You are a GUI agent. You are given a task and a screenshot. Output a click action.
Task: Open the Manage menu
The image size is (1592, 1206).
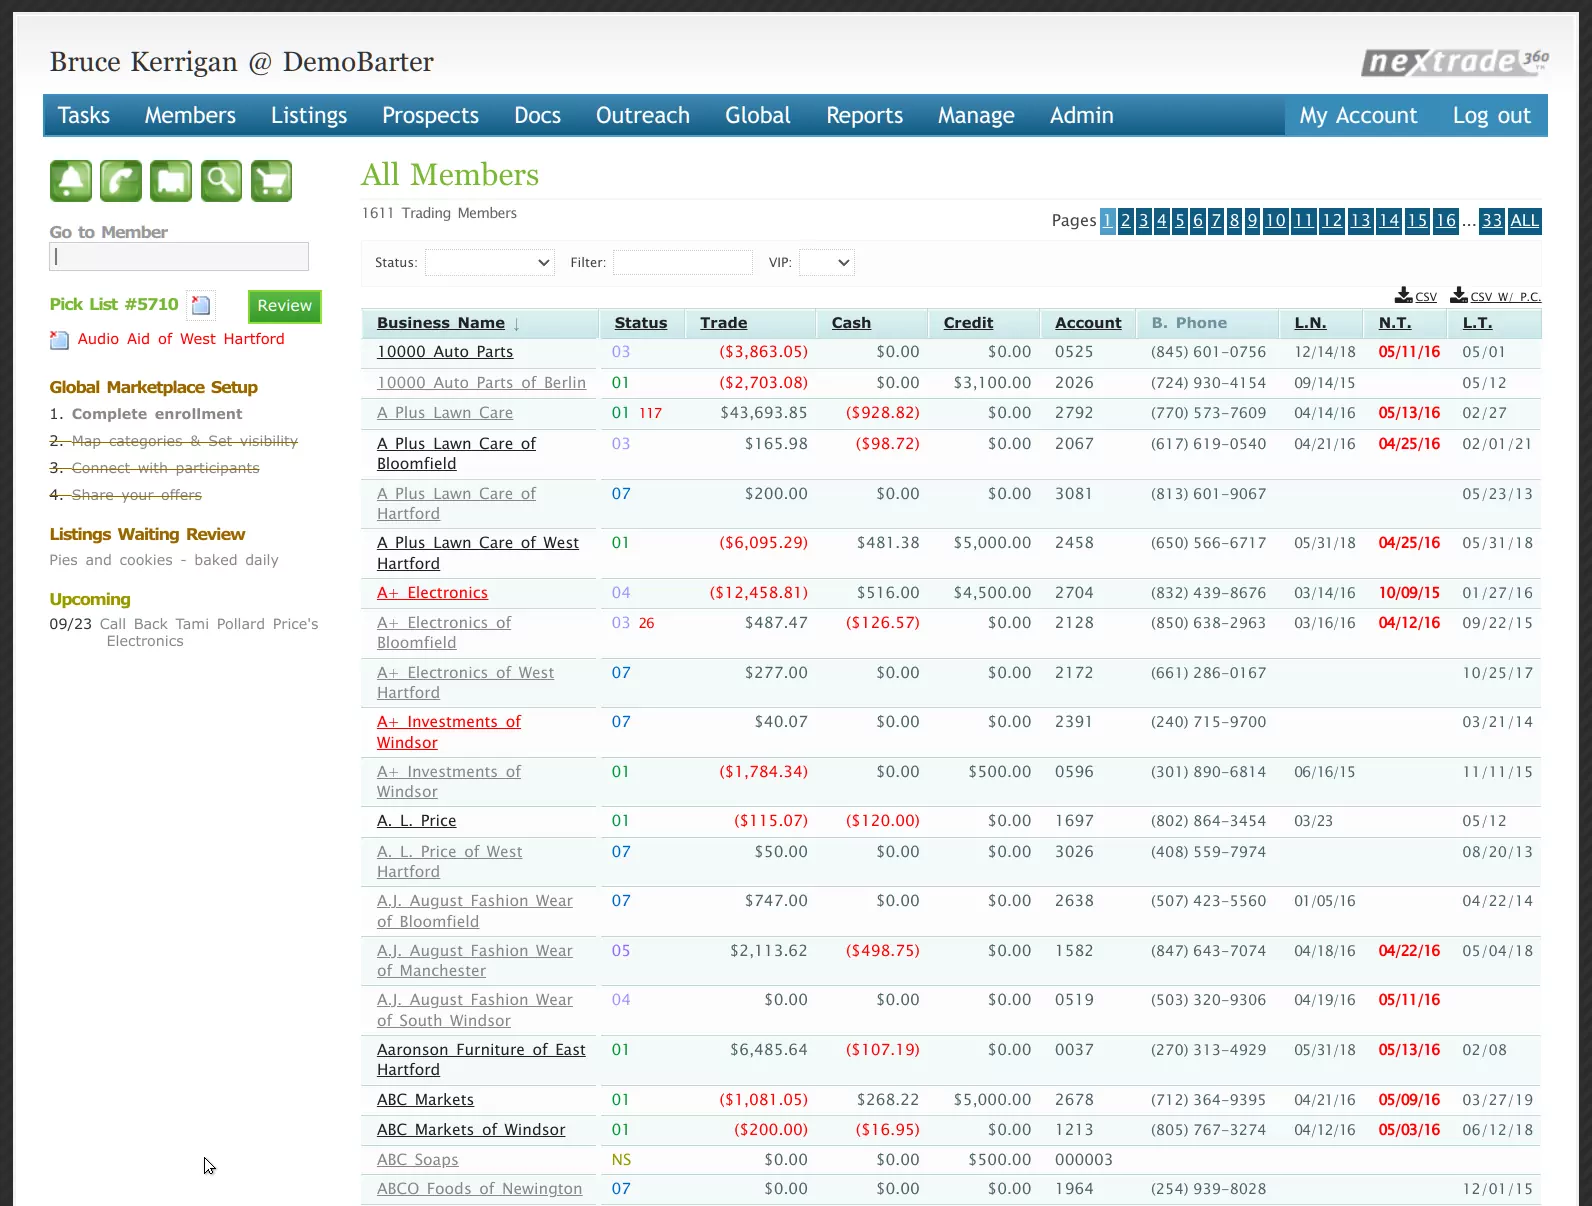point(976,116)
